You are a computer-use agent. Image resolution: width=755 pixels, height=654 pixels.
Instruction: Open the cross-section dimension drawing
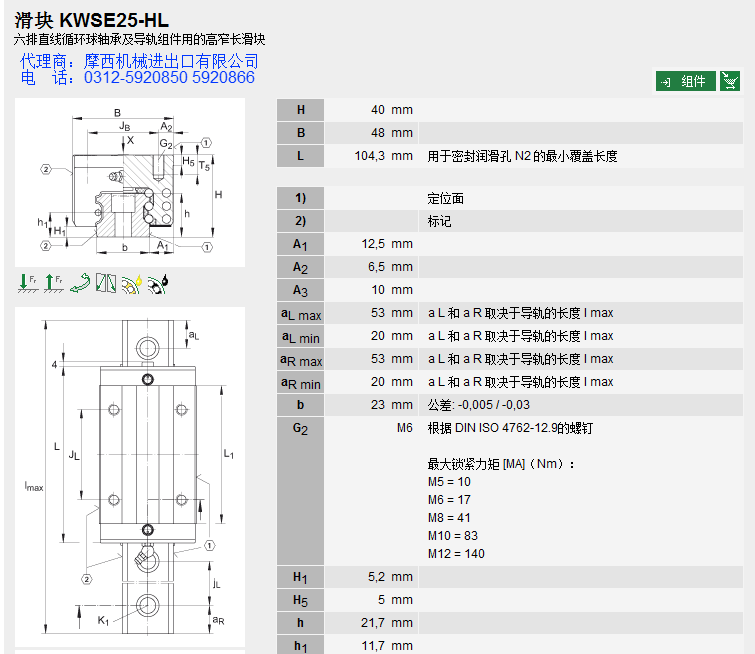click(x=129, y=184)
